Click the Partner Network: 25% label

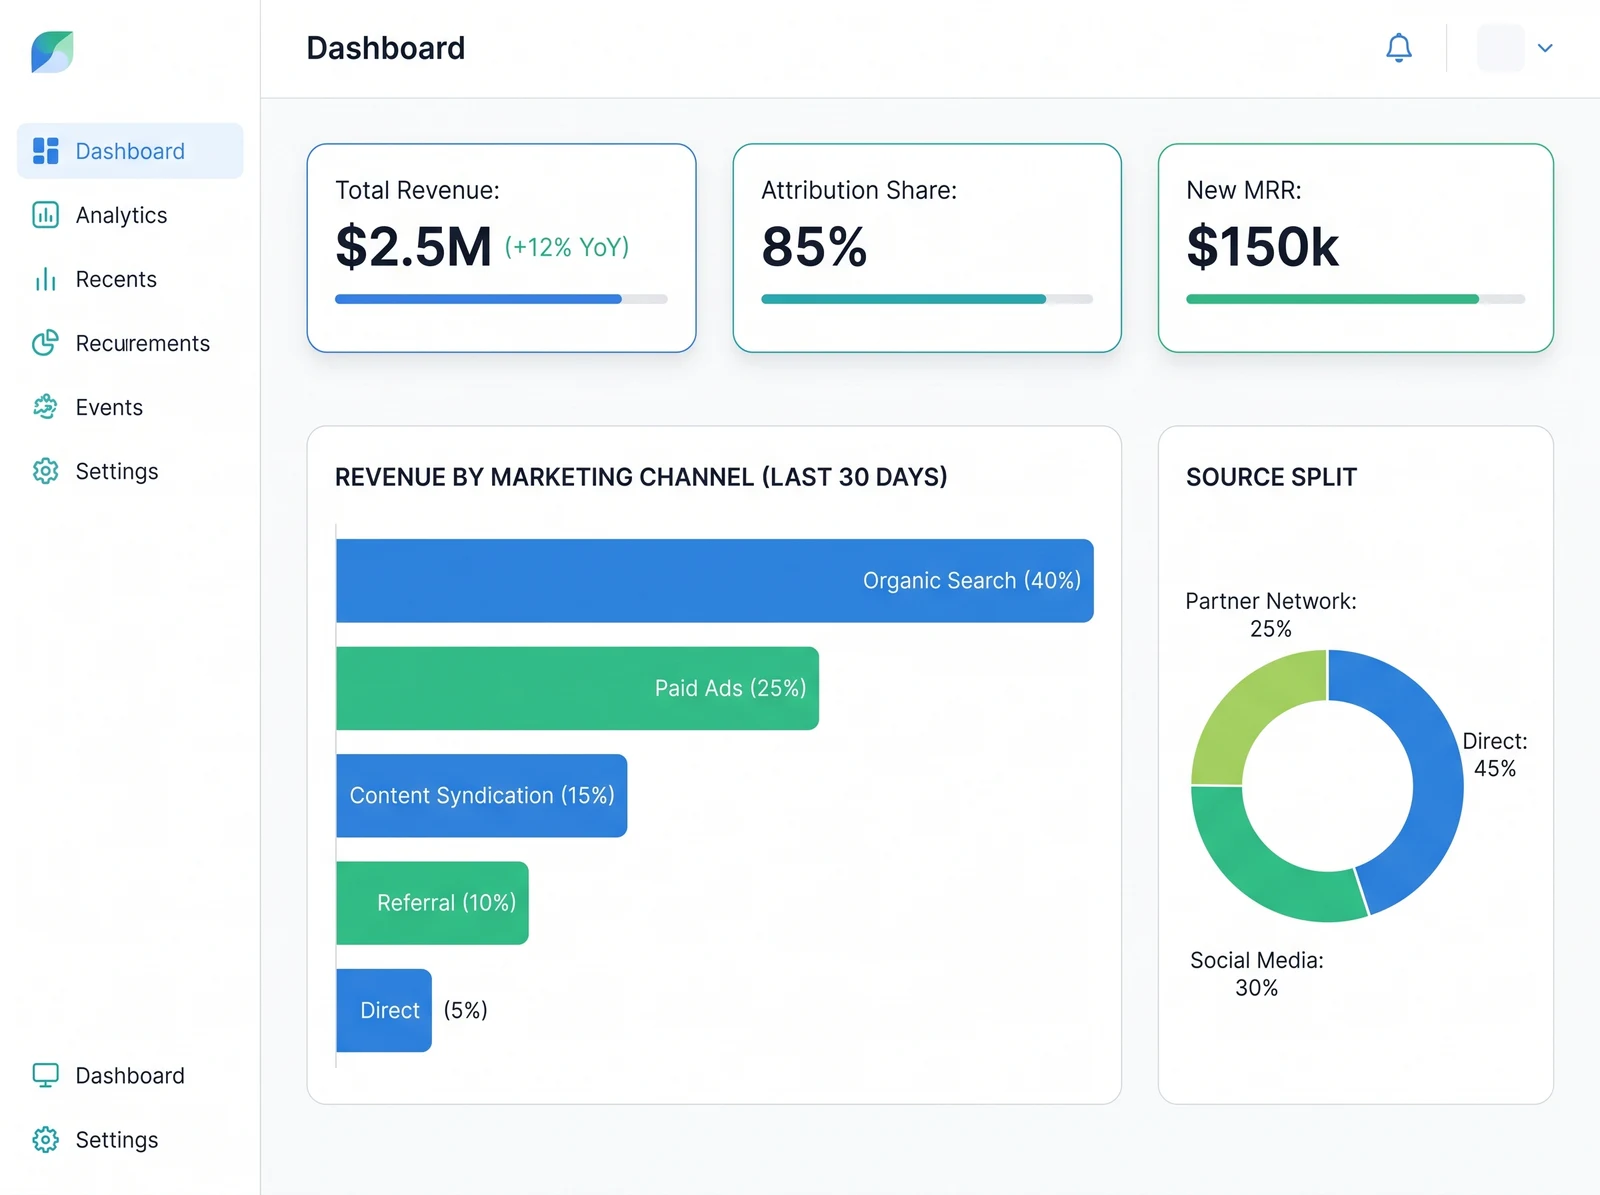[1271, 615]
